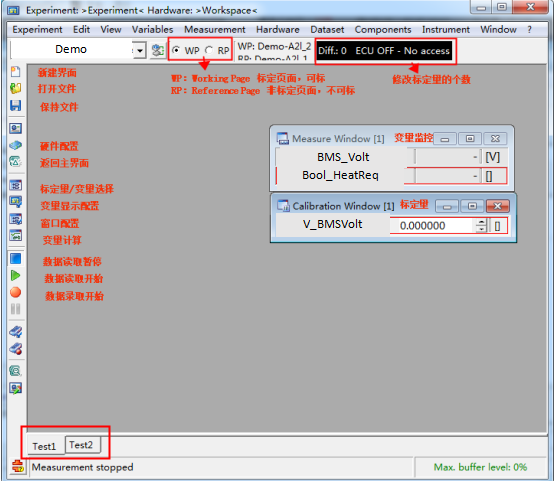Open the hardware configuration icon

(x=15, y=145)
